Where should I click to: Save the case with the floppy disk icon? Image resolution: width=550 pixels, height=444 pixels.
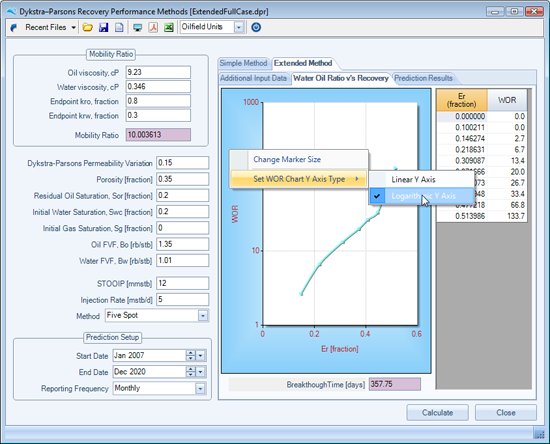coord(103,27)
